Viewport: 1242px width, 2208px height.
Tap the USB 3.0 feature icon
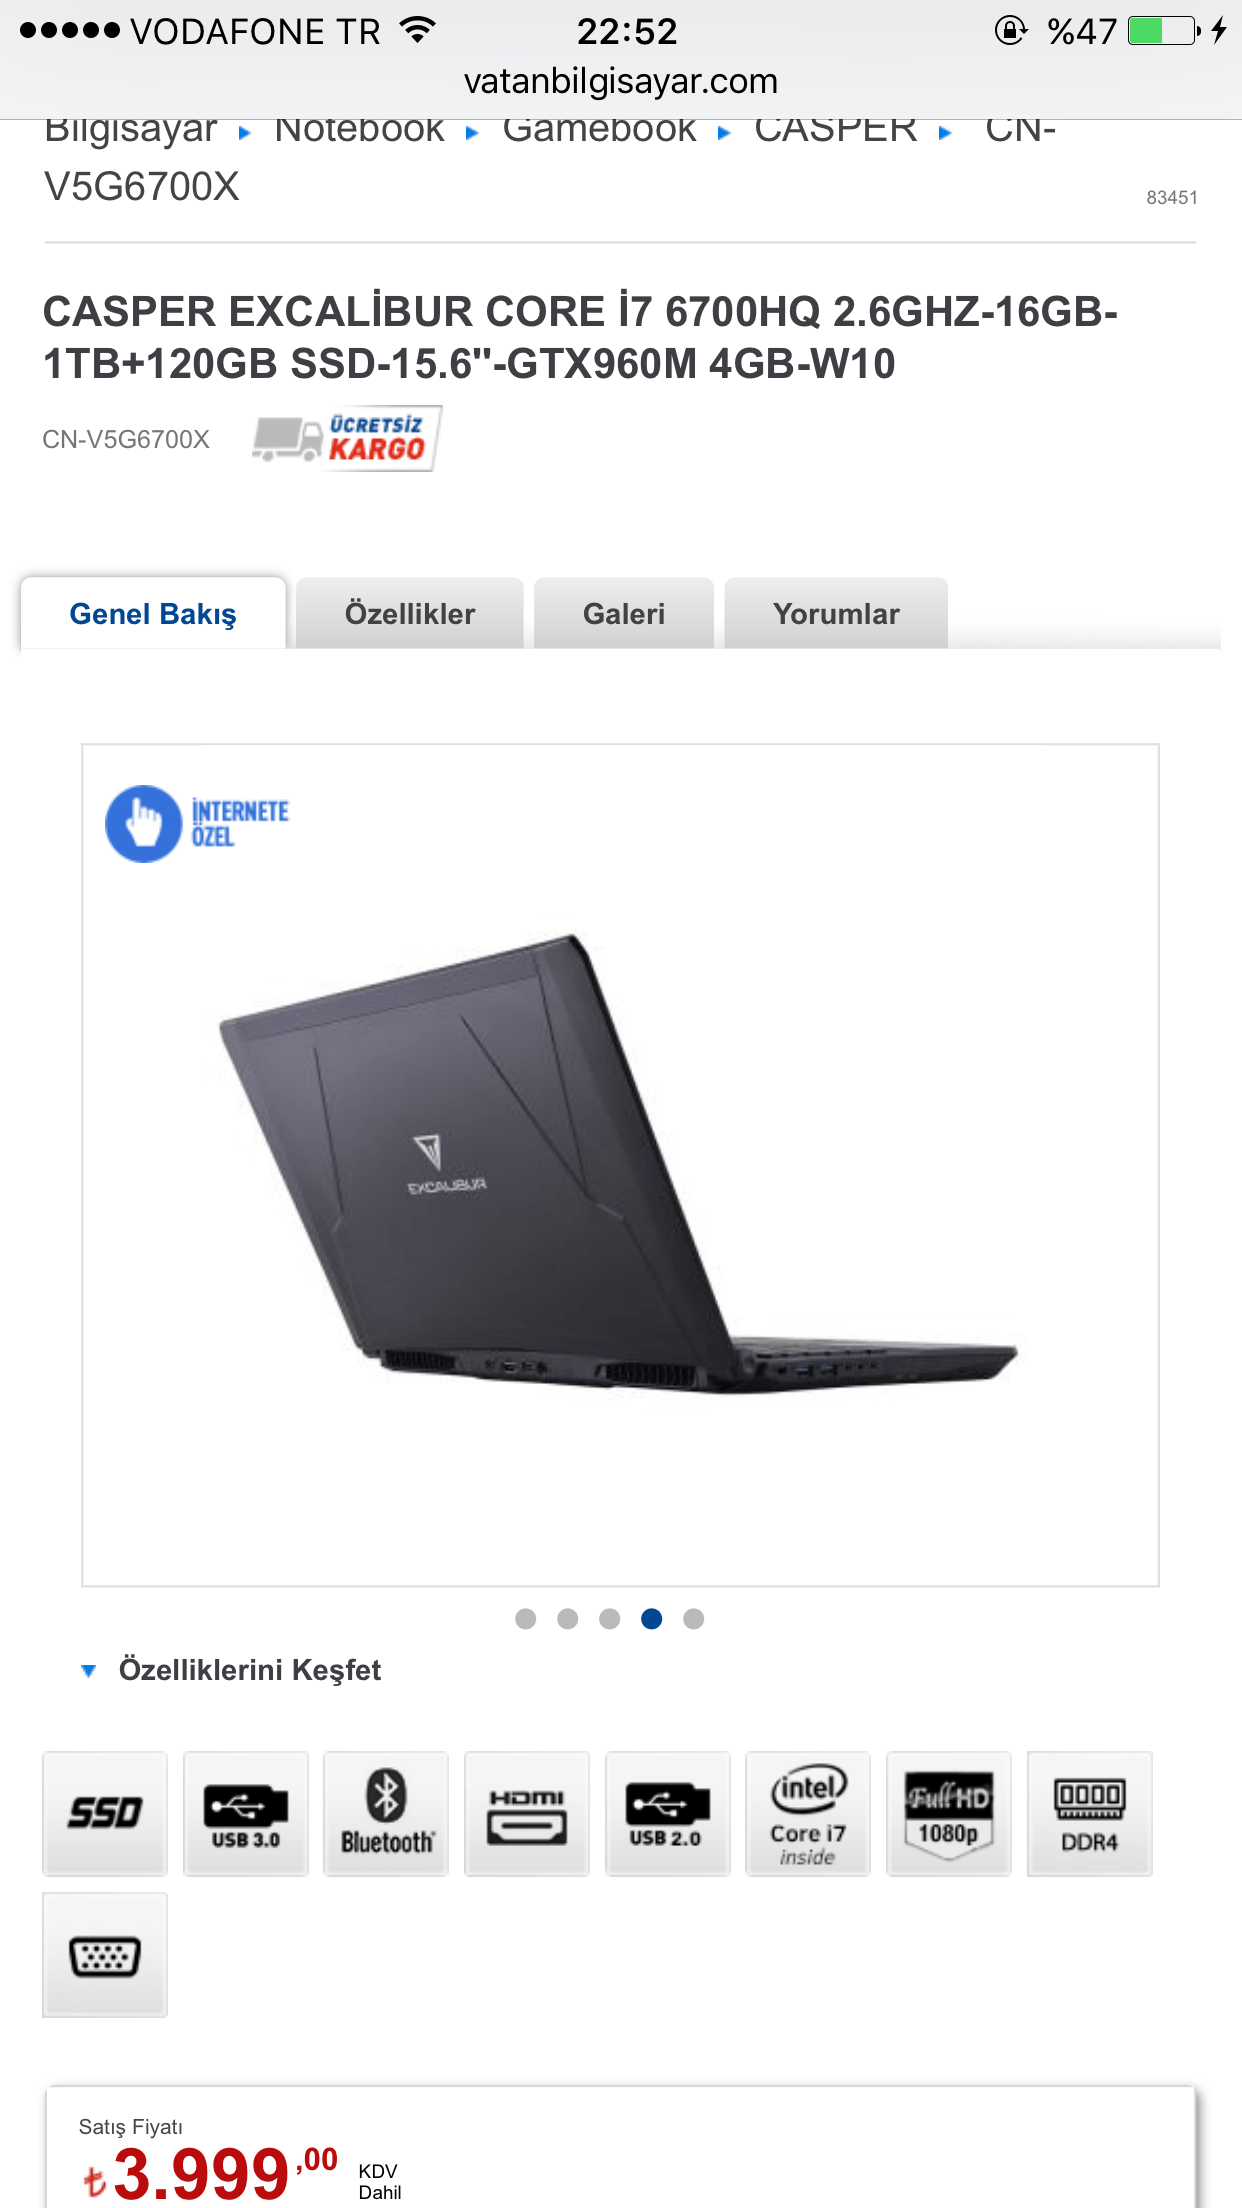tap(246, 1813)
